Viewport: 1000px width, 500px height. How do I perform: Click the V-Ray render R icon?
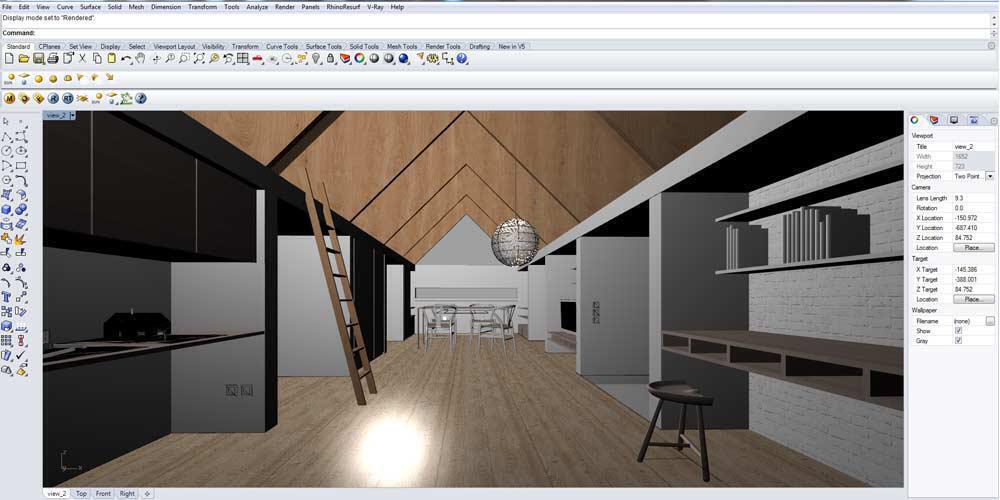[x=53, y=98]
